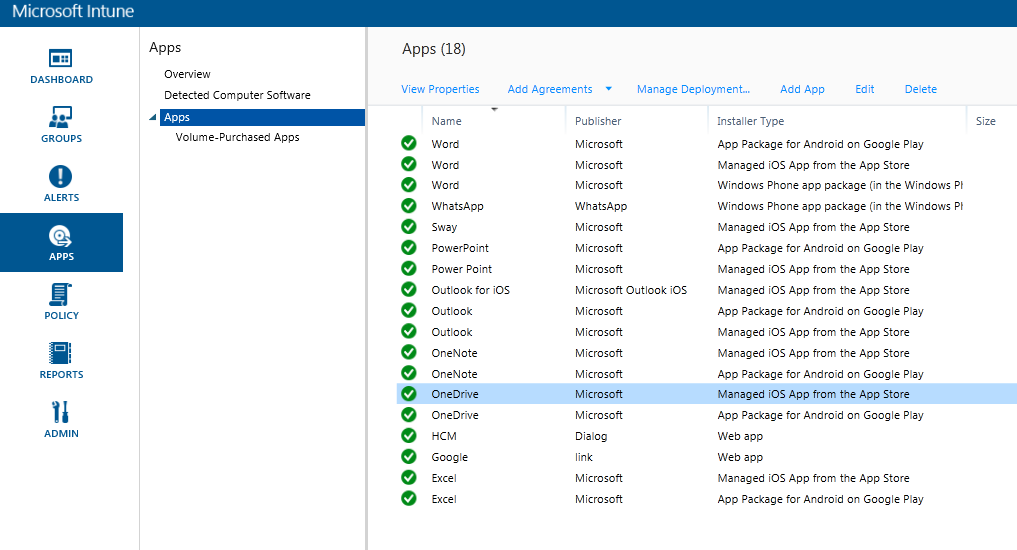
Task: Click green status icon for Outlook for iOS
Action: tap(409, 289)
